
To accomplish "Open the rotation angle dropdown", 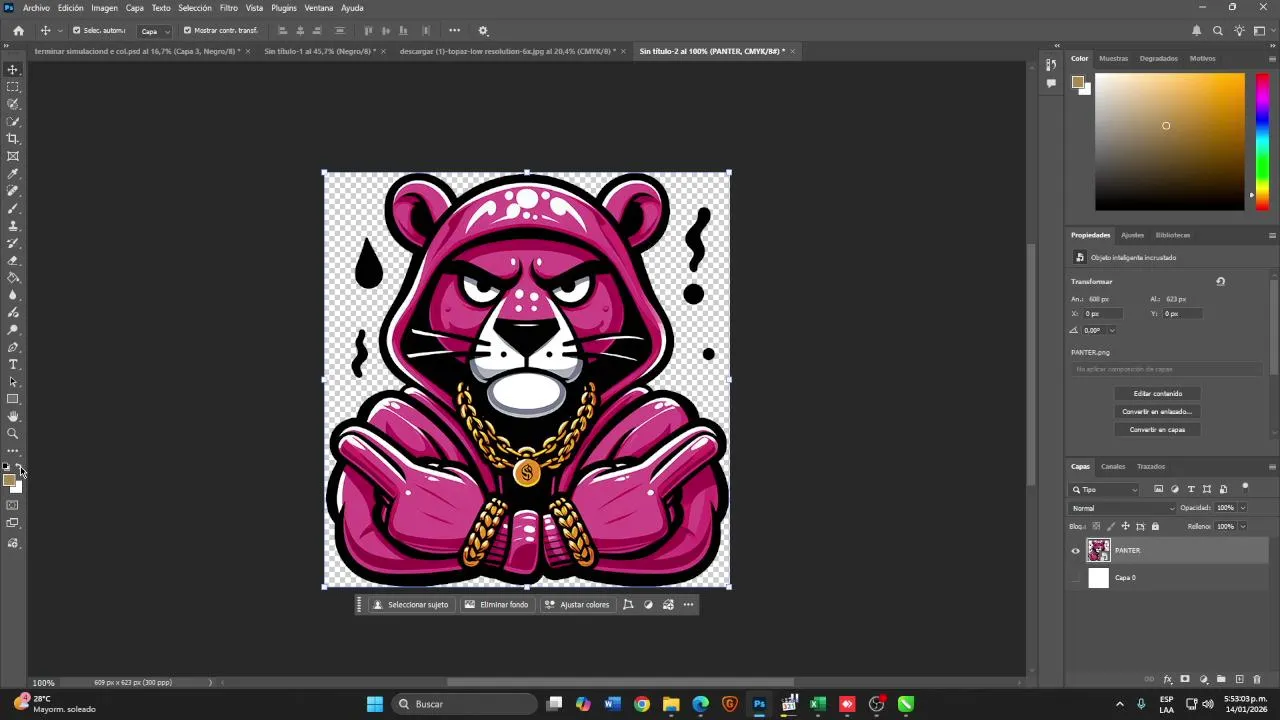I will [x=1111, y=330].
